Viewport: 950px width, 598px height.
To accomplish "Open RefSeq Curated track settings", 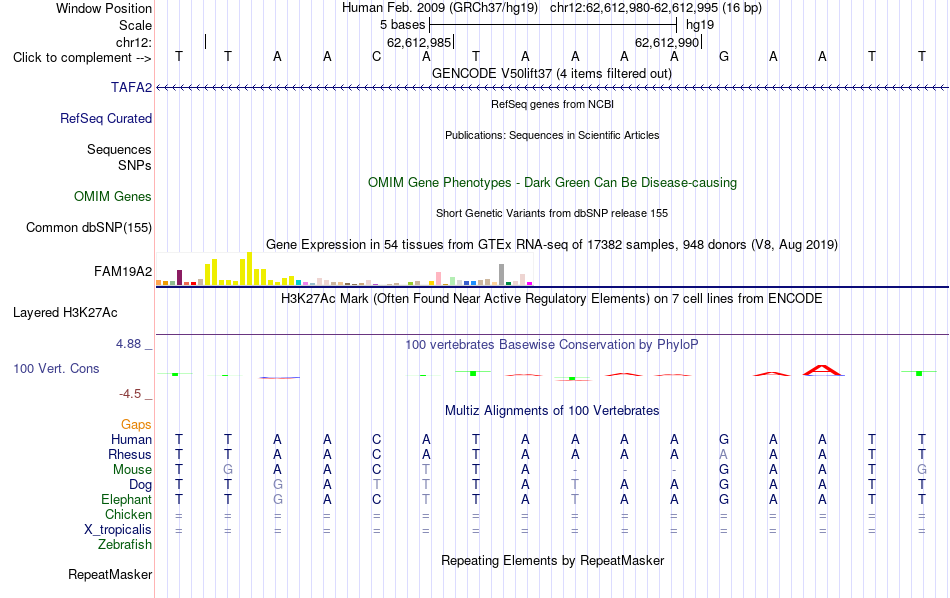I will point(106,119).
